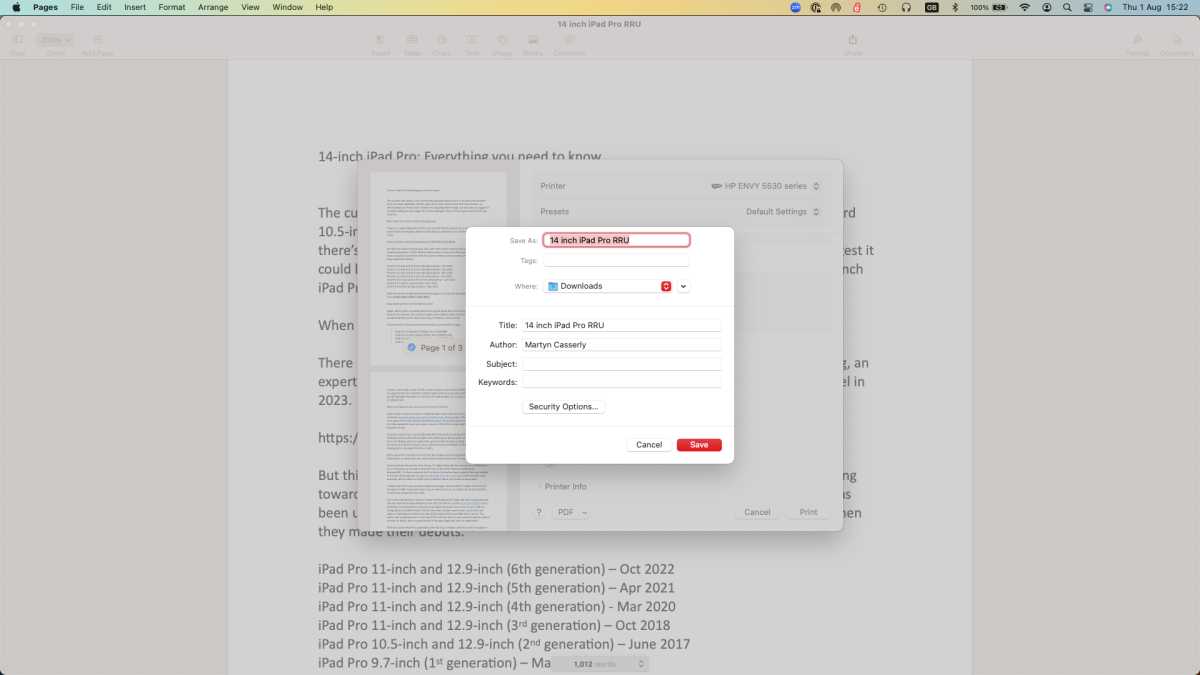The height and width of the screenshot is (675, 1200).
Task: Open the Insert menu in the menu bar
Action: point(135,7)
